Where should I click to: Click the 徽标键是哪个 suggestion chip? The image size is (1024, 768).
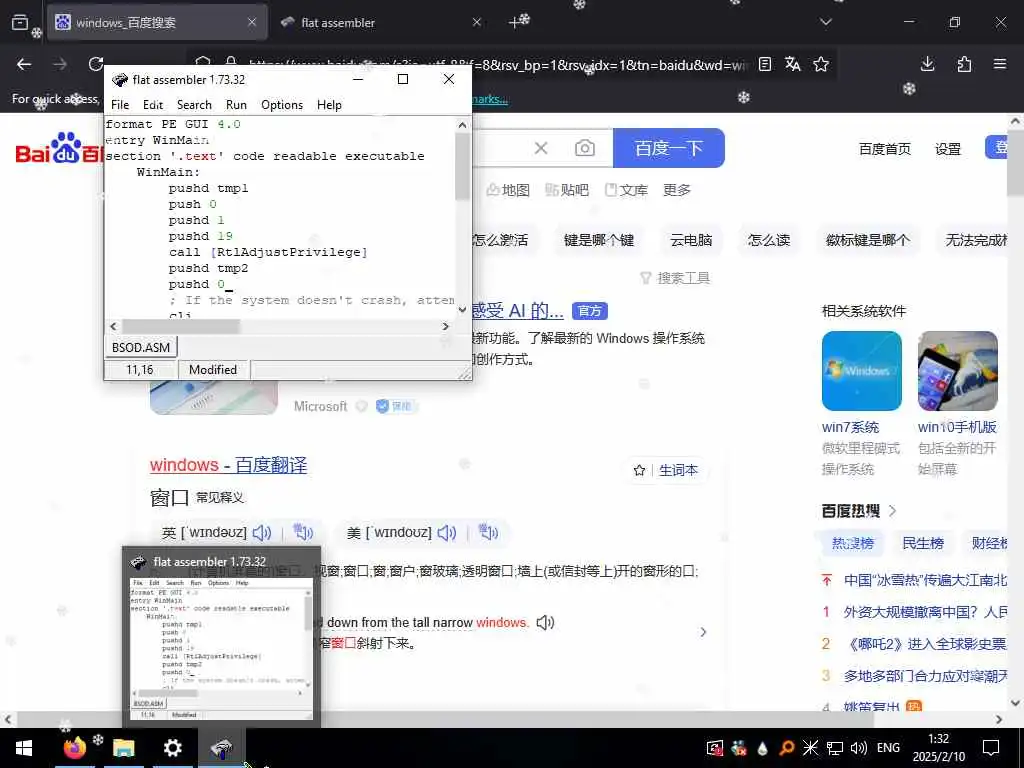(x=867, y=240)
